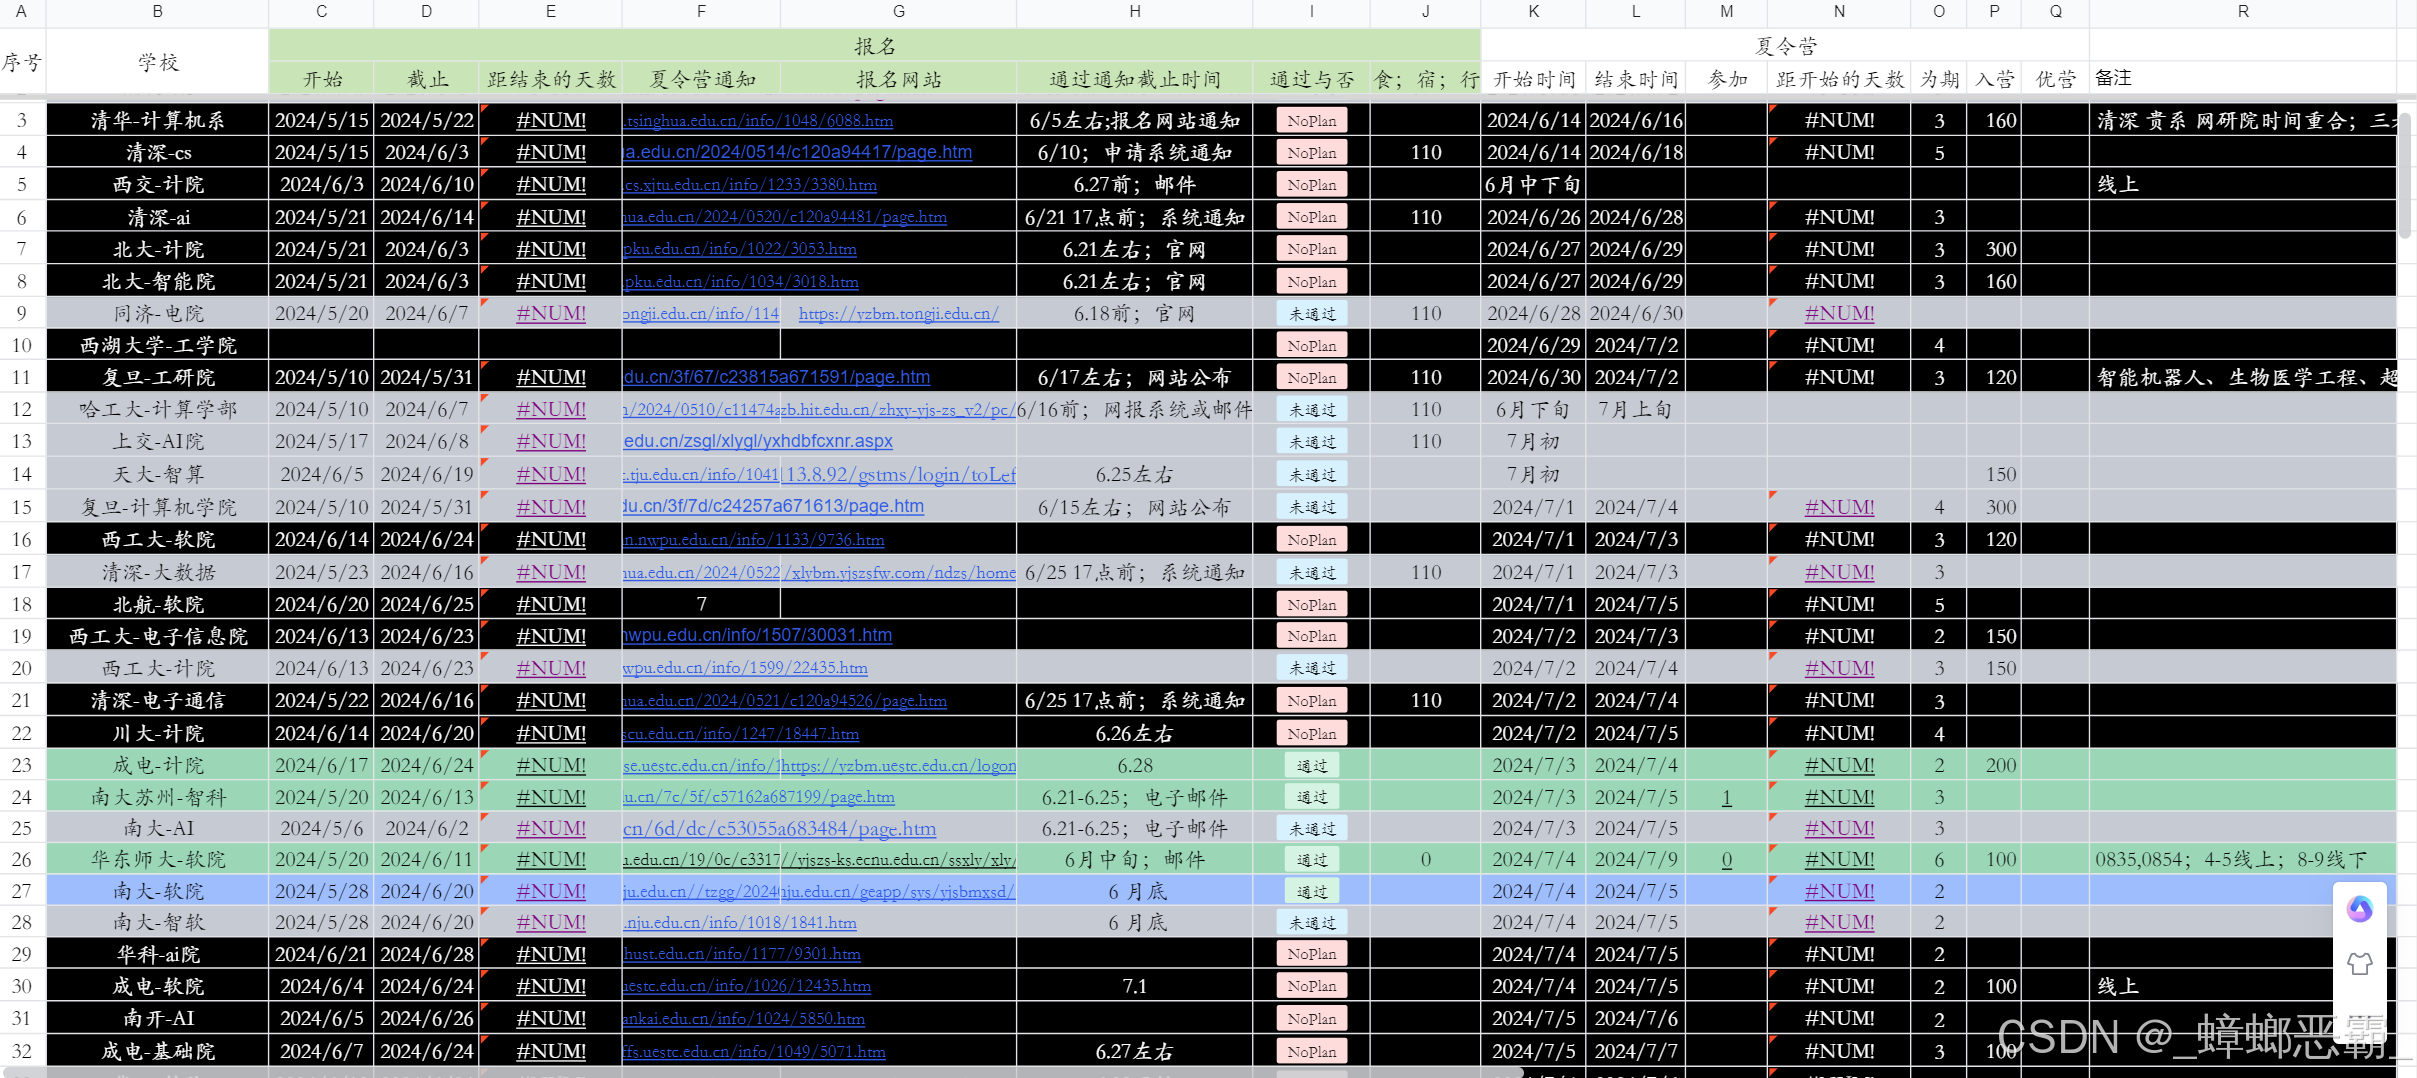Select the 西交-计院 school cell
The width and height of the screenshot is (2417, 1078).
157,185
